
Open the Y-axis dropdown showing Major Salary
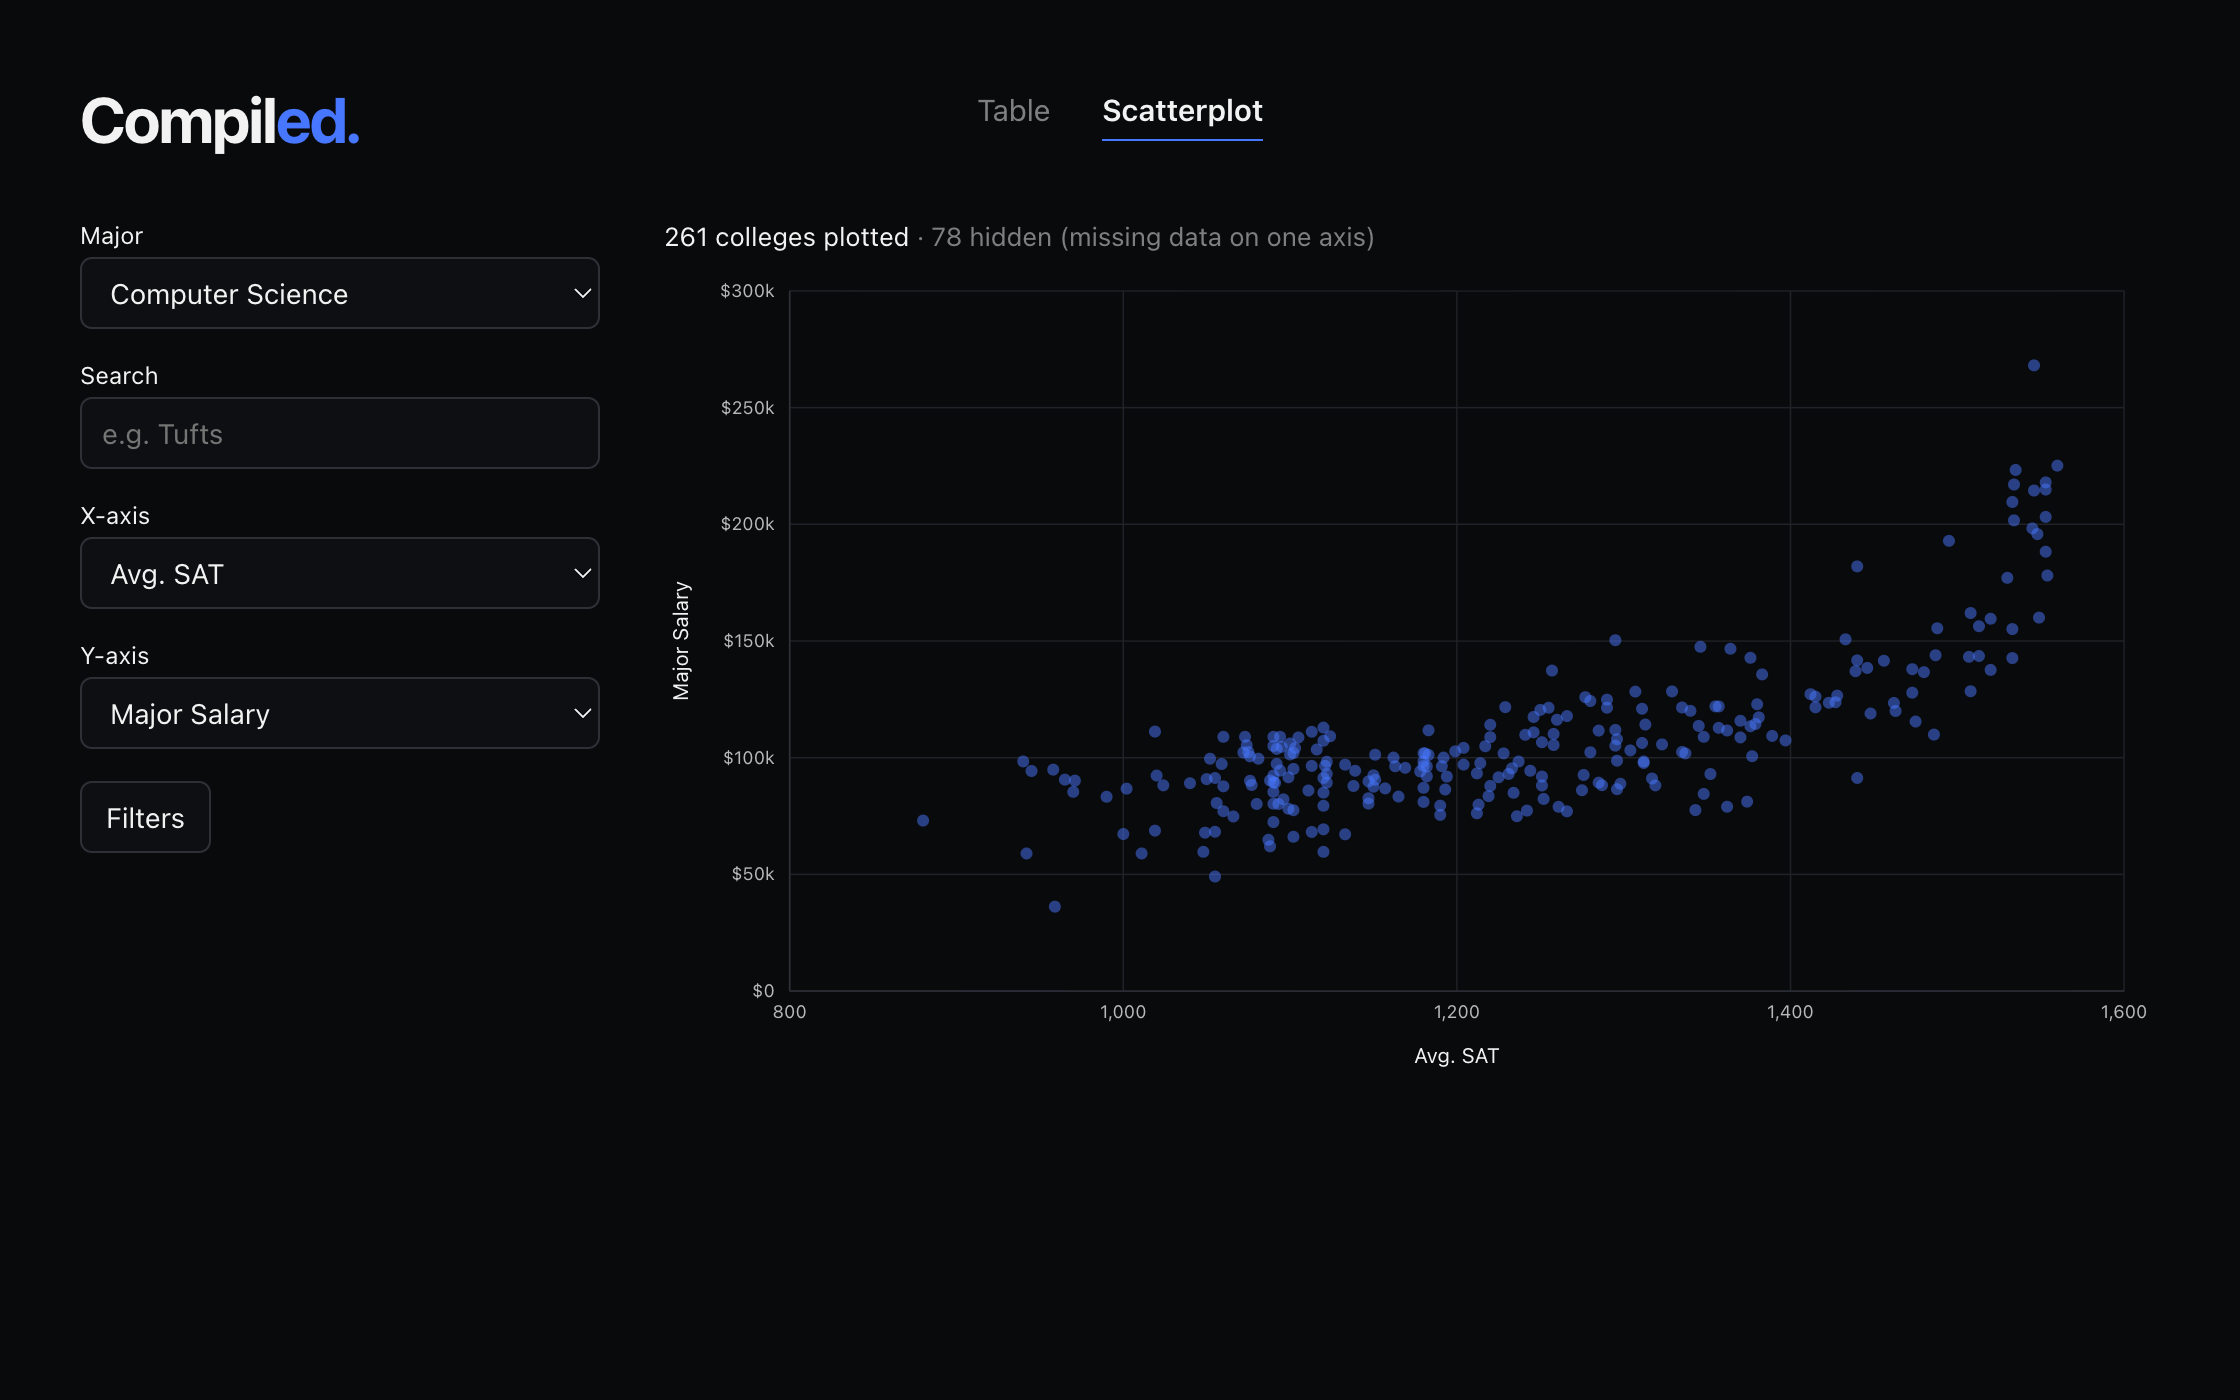340,714
